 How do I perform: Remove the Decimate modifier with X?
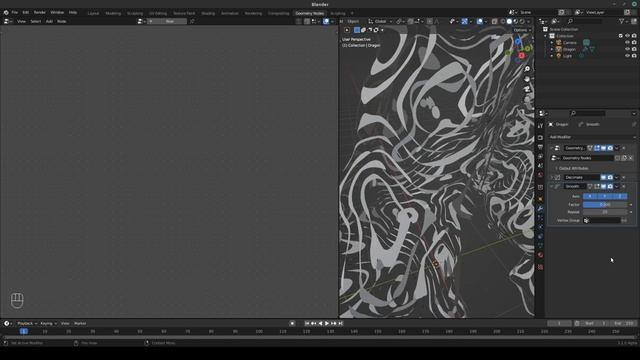click(x=624, y=177)
